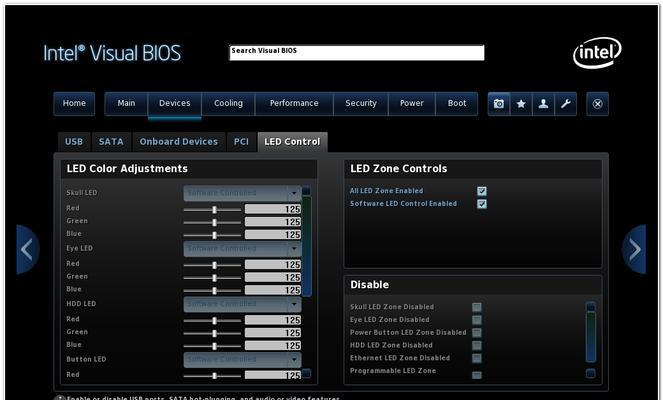663x400 pixels.
Task: Click the Button LED Red slider
Action: [x=212, y=375]
